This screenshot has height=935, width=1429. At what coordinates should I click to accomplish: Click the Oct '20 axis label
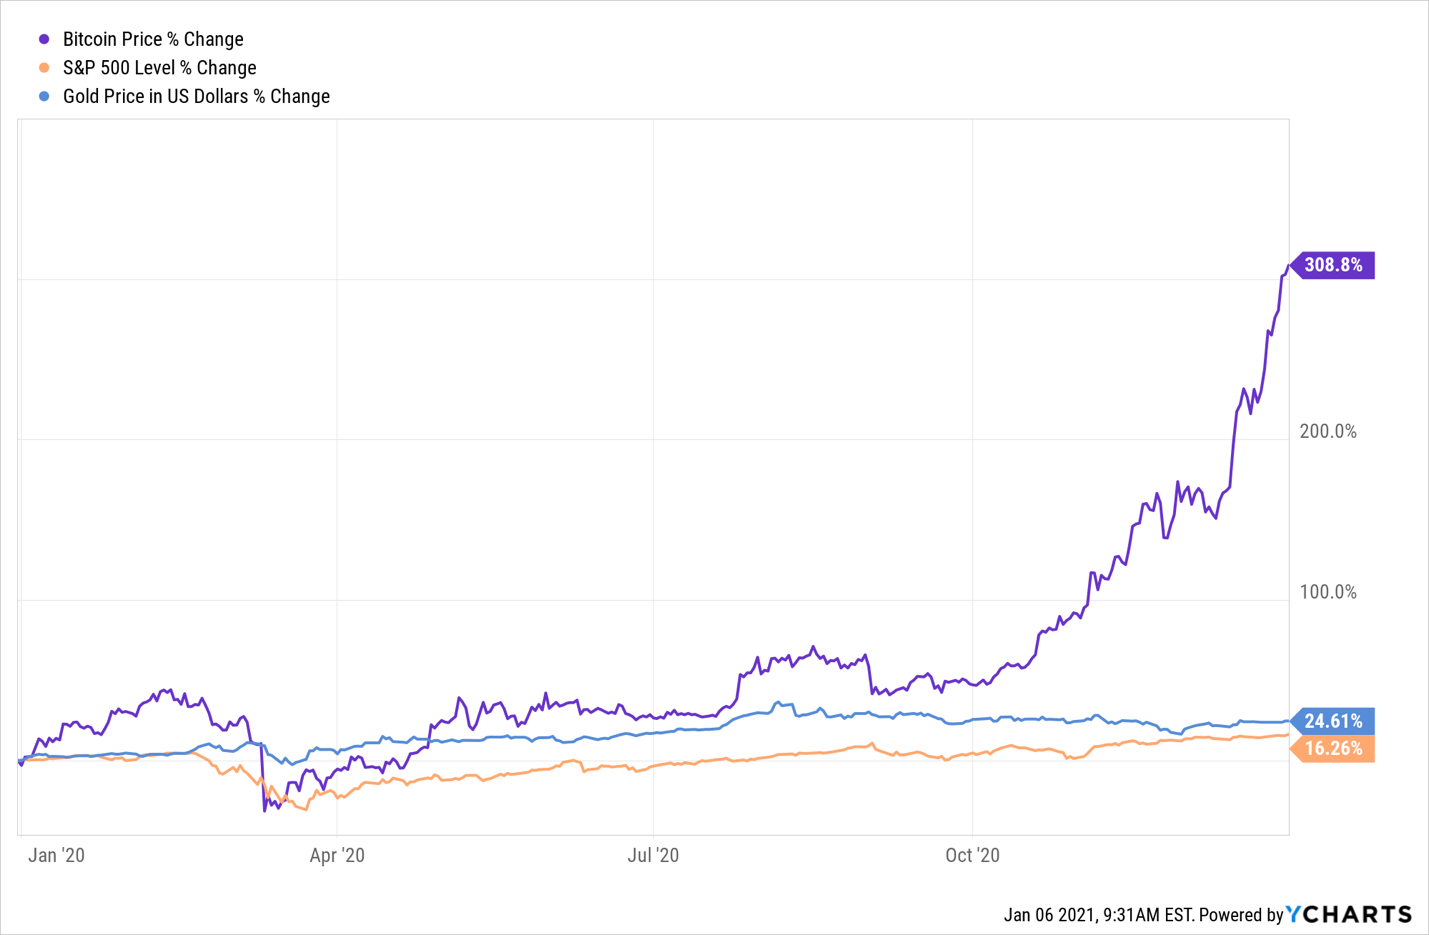(972, 855)
